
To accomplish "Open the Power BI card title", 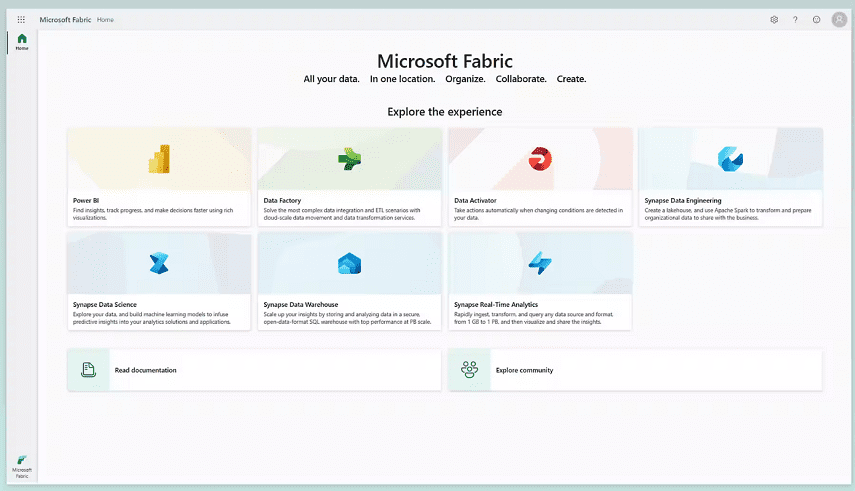I will [86, 200].
